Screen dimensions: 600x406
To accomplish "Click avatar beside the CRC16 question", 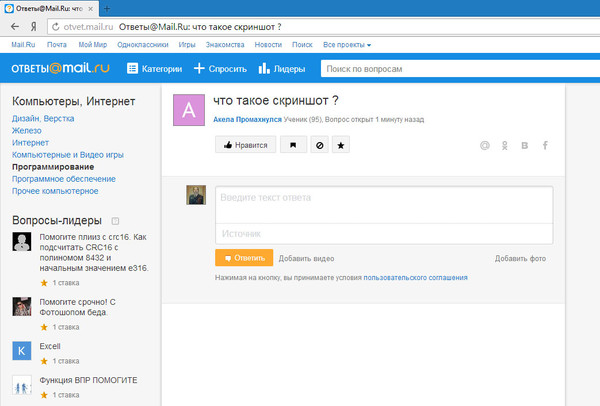I will [x=22, y=241].
